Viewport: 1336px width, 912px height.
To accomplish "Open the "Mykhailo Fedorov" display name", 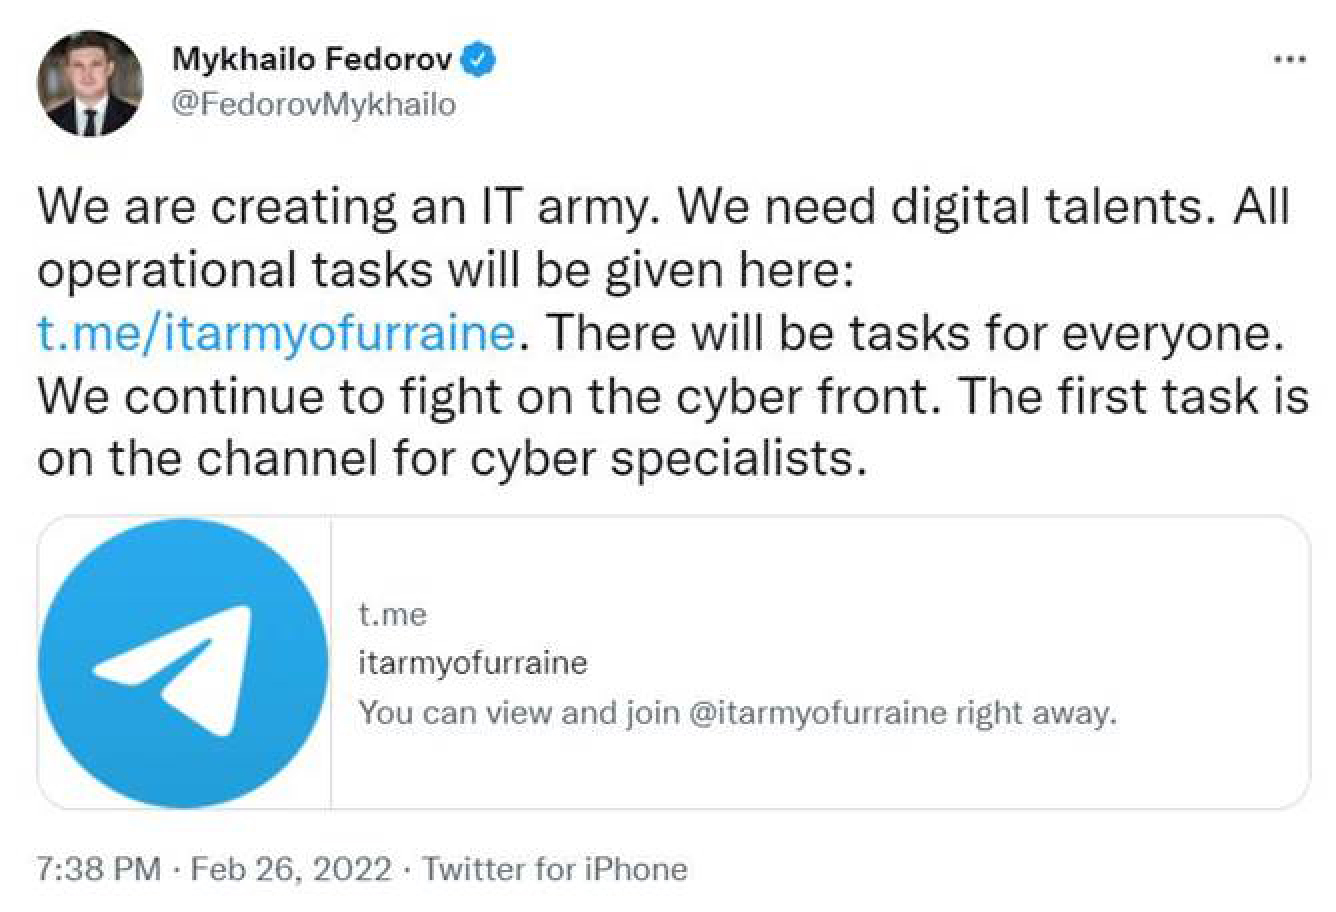I will [312, 60].
